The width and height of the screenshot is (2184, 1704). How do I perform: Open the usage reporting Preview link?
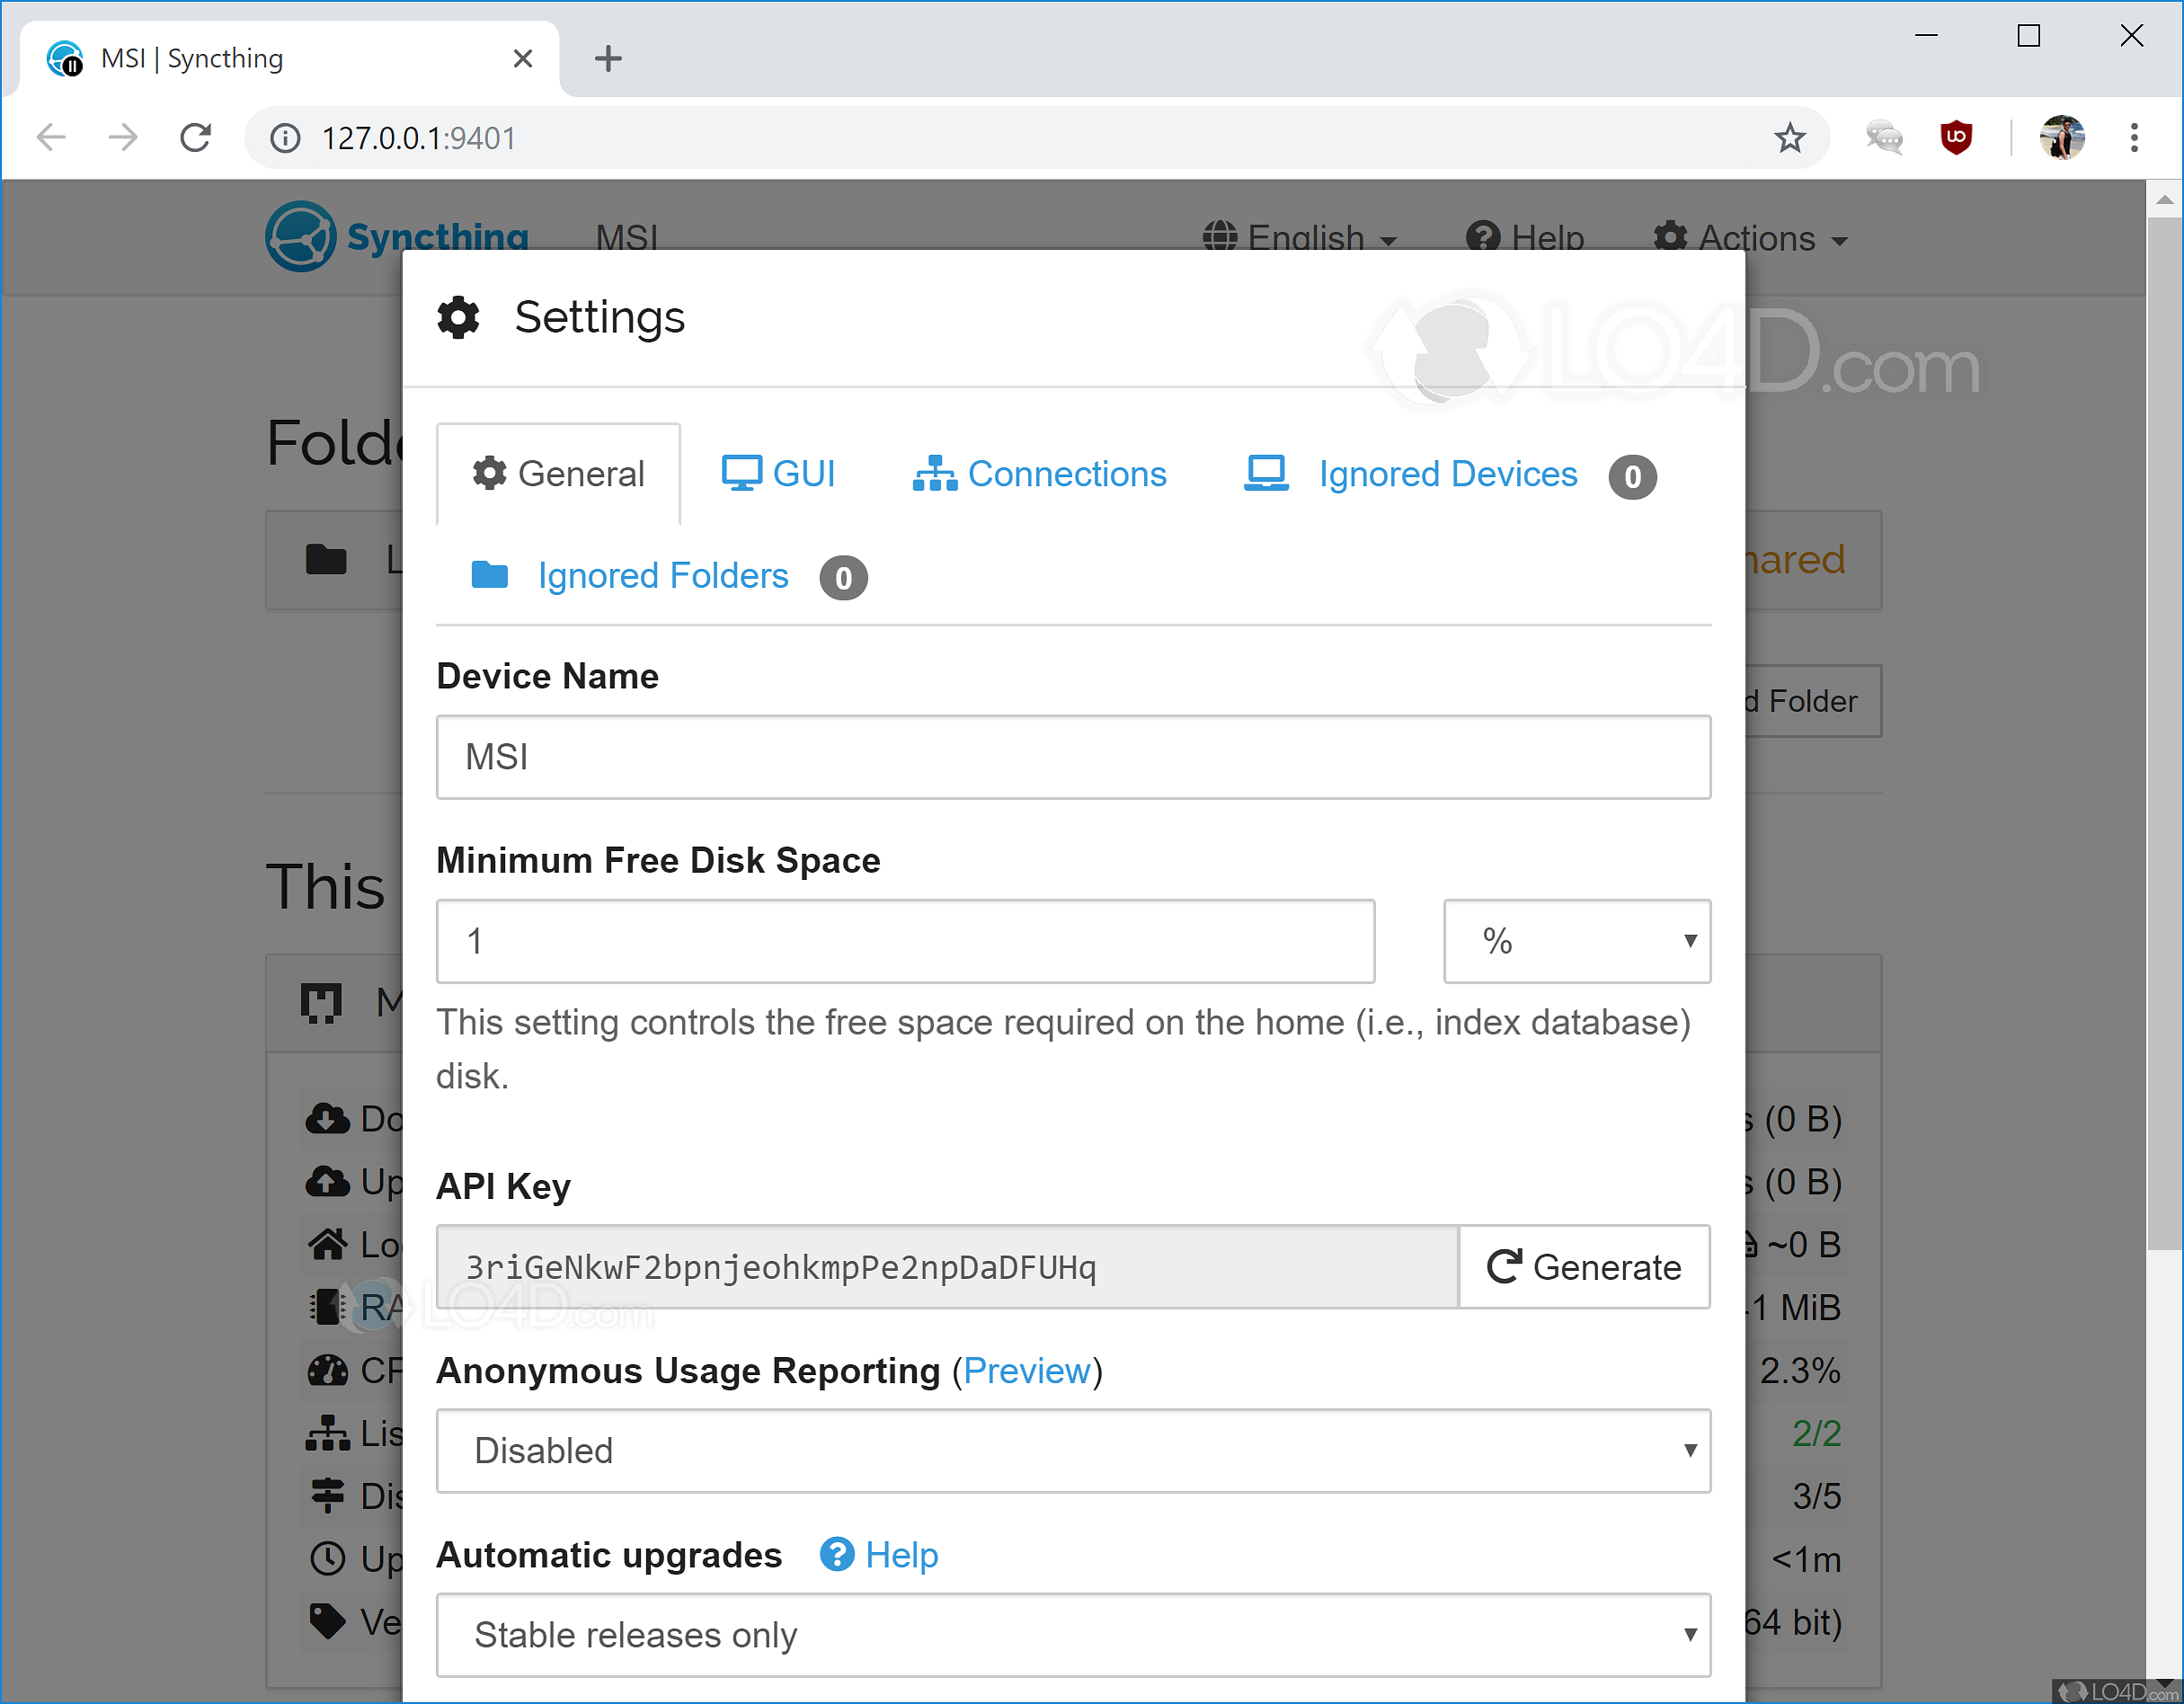click(1028, 1371)
